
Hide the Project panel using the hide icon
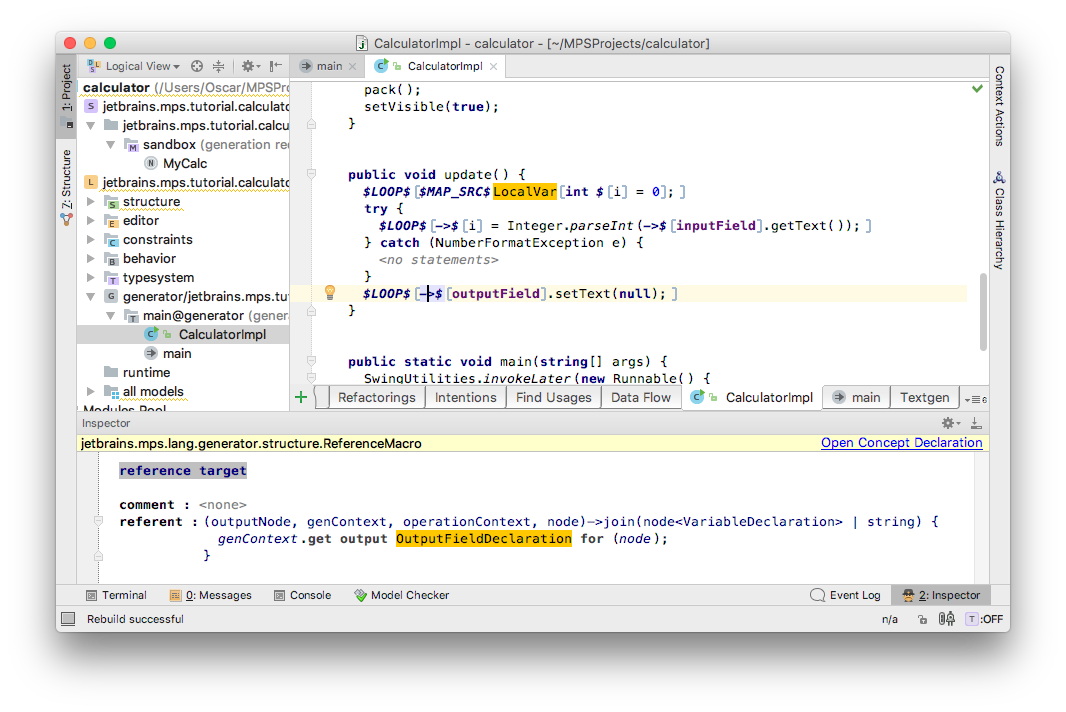[275, 66]
